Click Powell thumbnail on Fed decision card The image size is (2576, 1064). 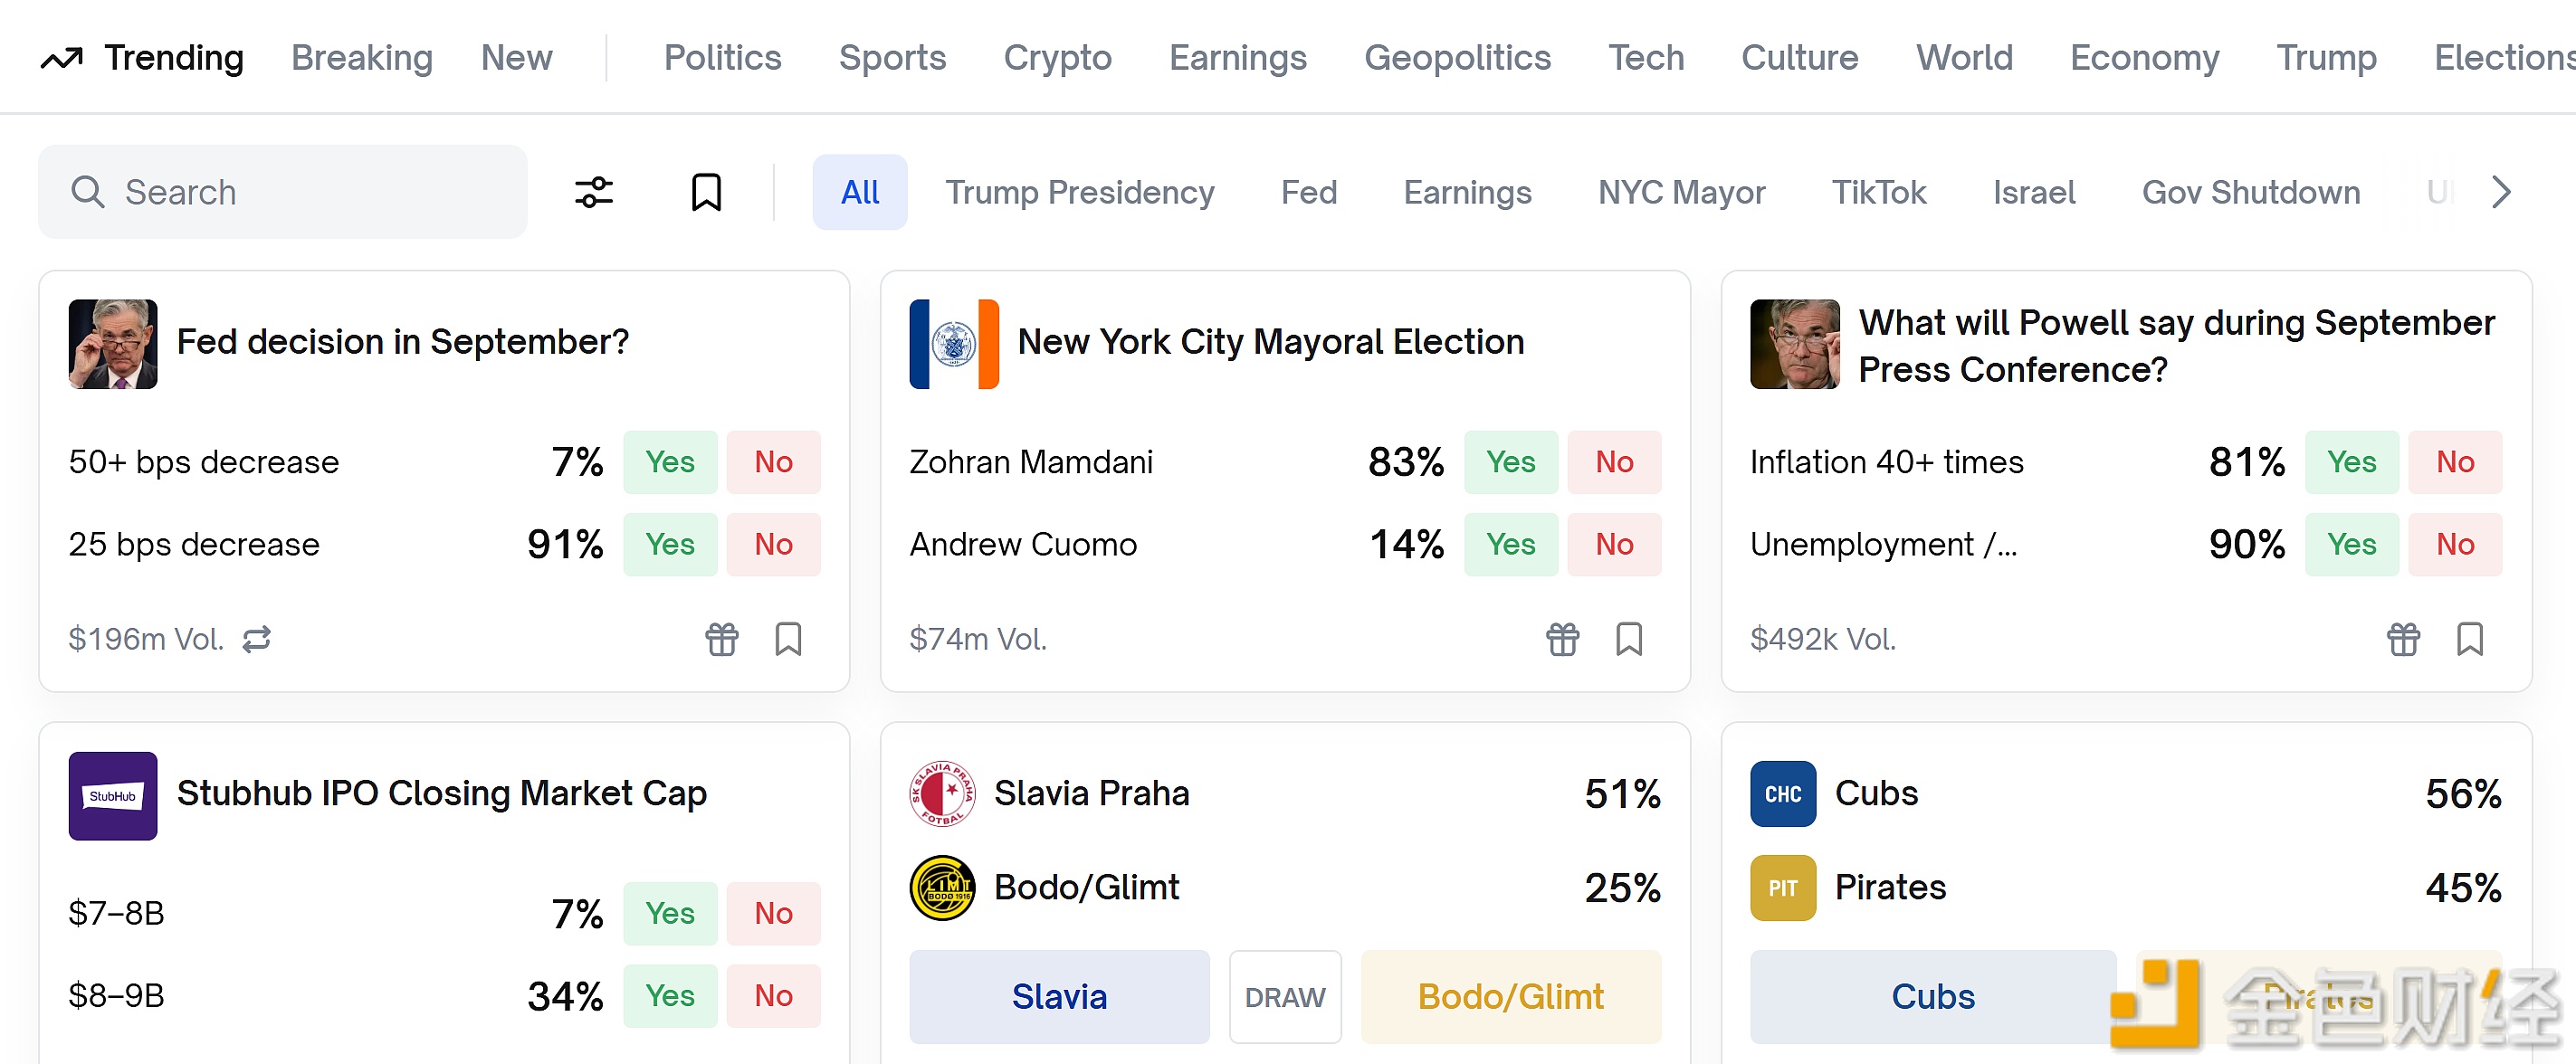(x=112, y=343)
